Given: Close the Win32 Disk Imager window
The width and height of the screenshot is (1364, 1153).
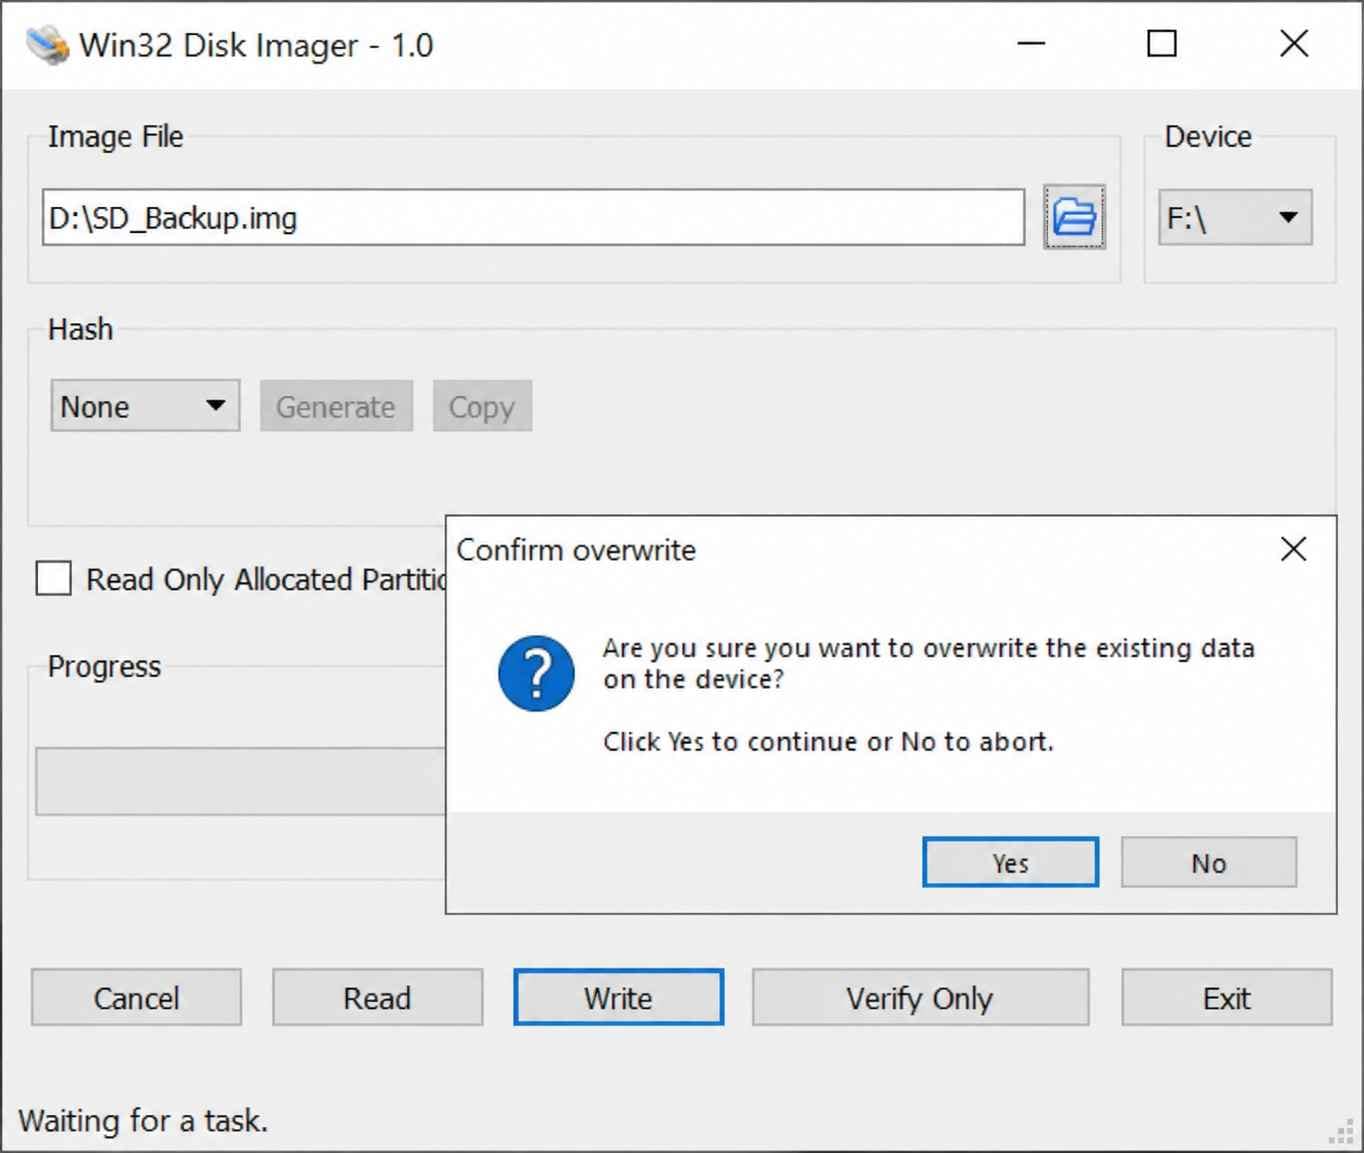Looking at the screenshot, I should coord(1294,44).
